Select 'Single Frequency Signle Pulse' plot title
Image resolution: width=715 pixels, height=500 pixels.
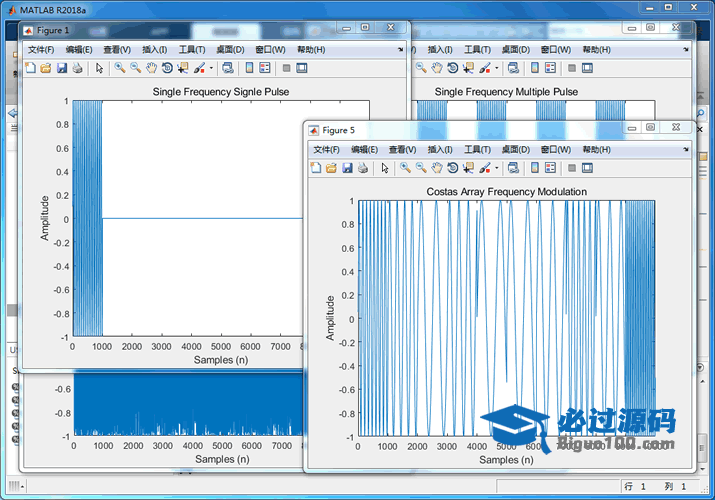coord(221,92)
